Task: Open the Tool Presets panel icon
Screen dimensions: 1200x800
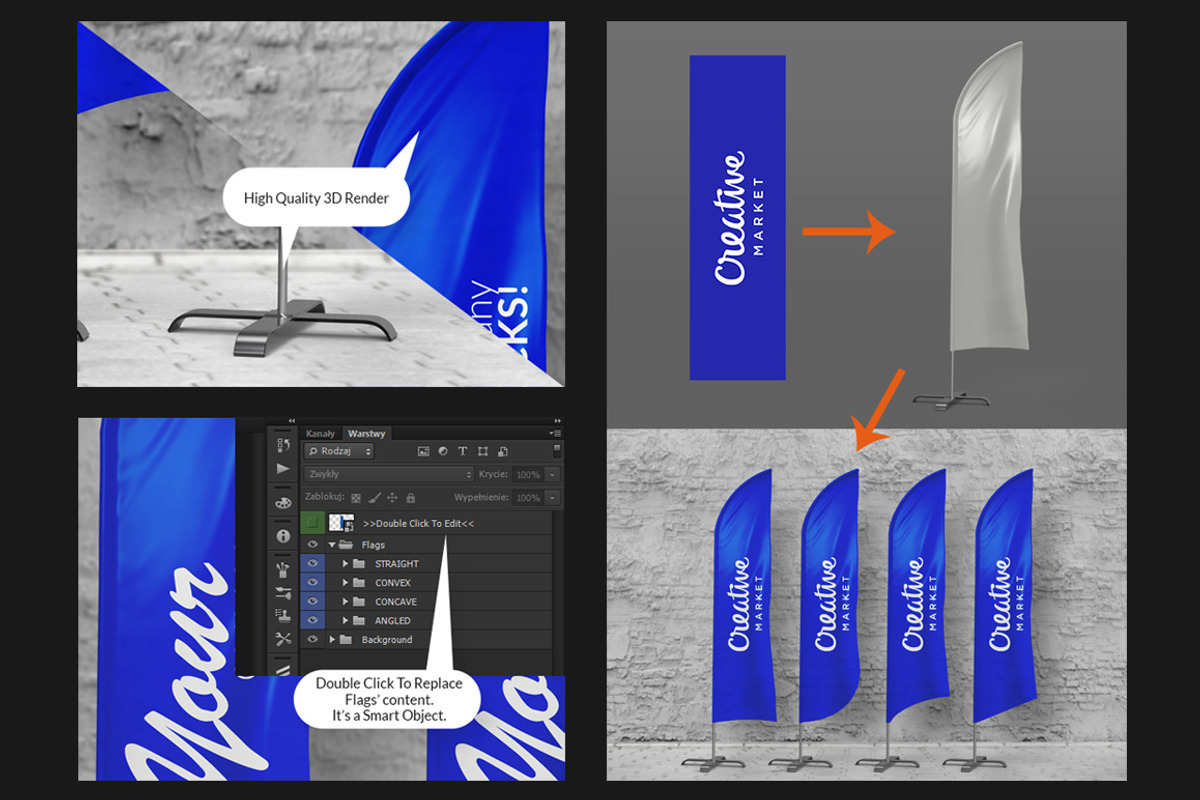Action: point(283,639)
